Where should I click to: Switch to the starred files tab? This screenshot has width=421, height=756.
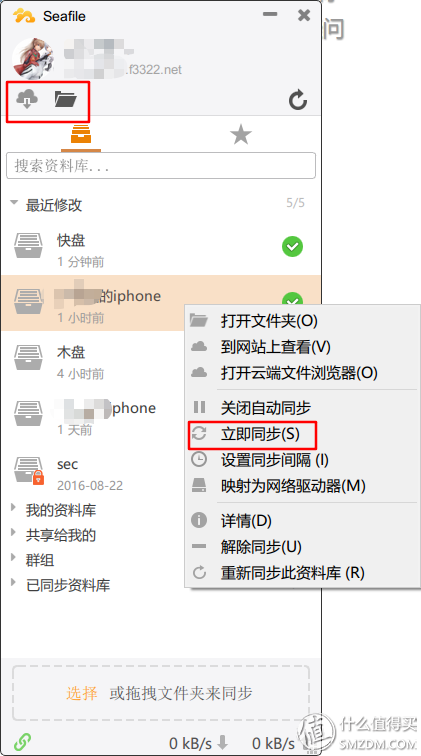point(241,135)
